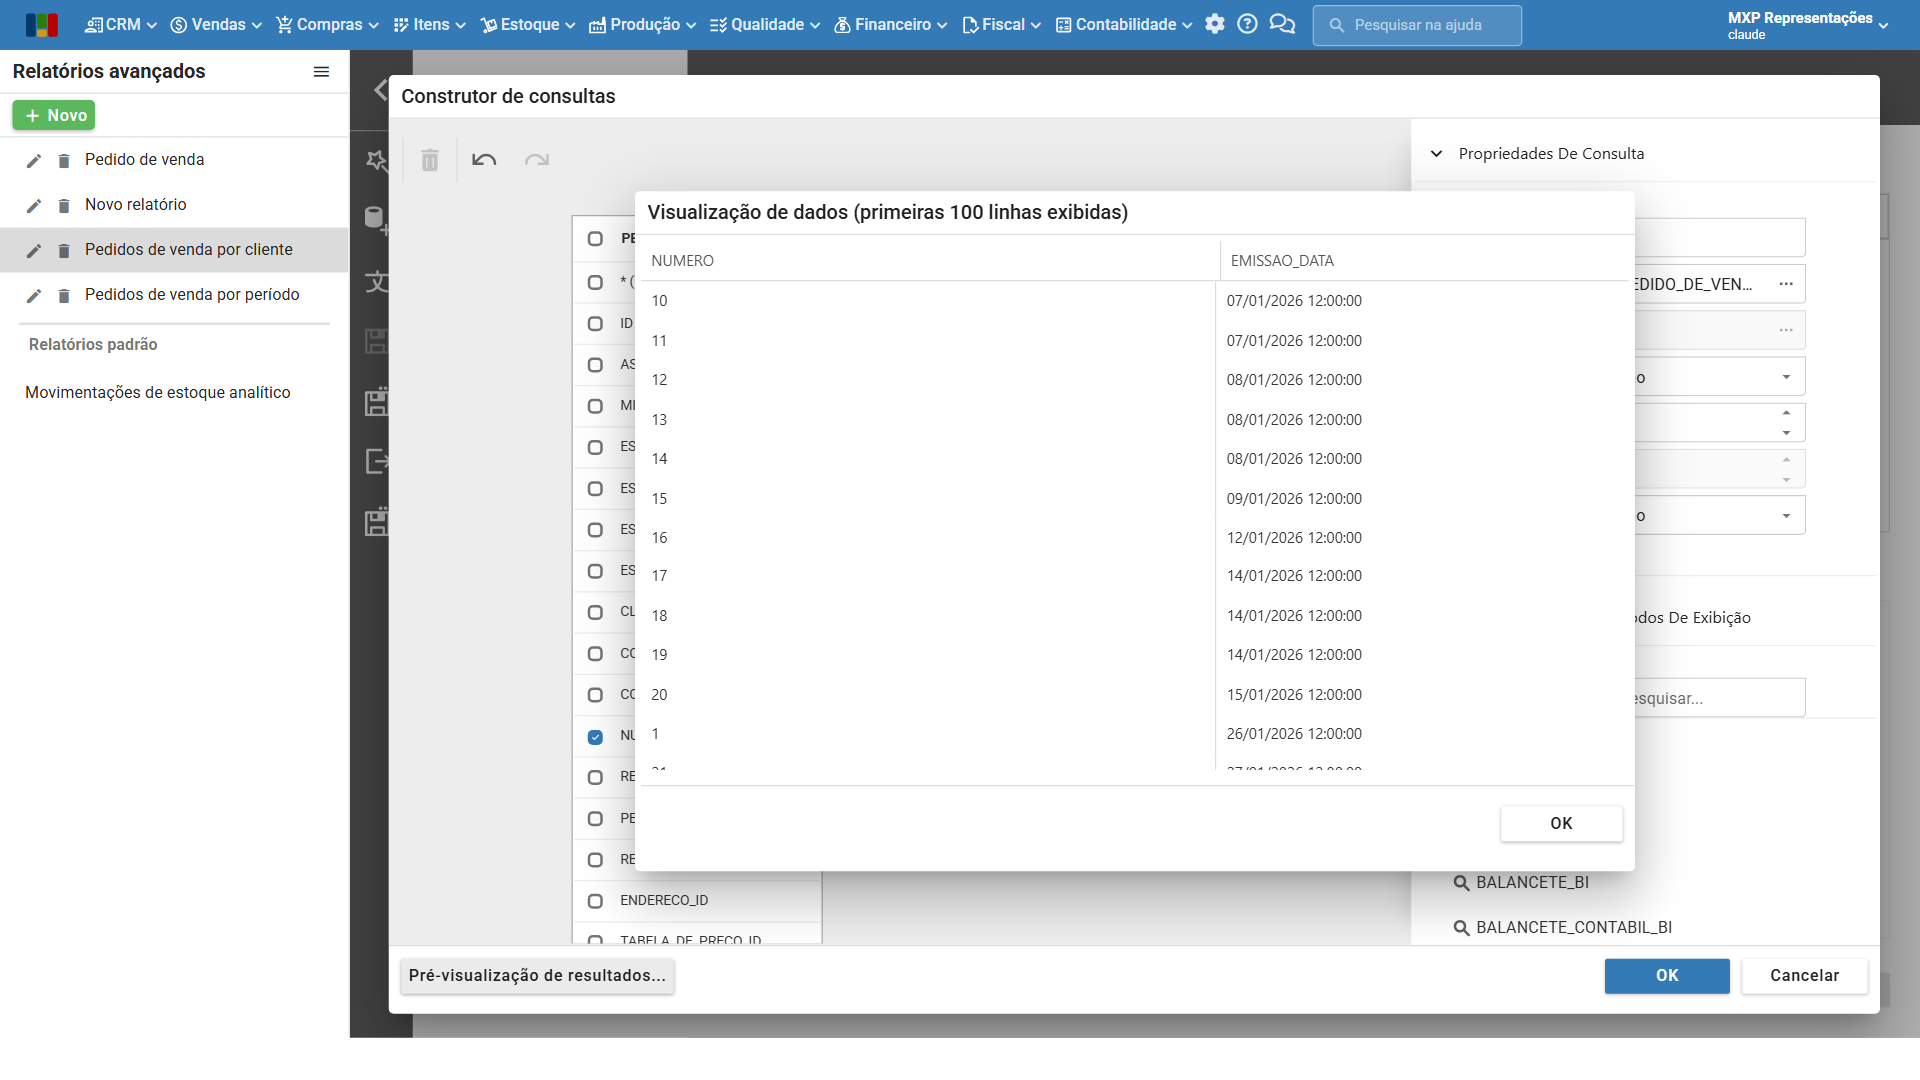Click the ellipsis button beside PEDIDO_DE_VEN field
Viewport: 1920px width, 1080px height.
click(x=1786, y=284)
